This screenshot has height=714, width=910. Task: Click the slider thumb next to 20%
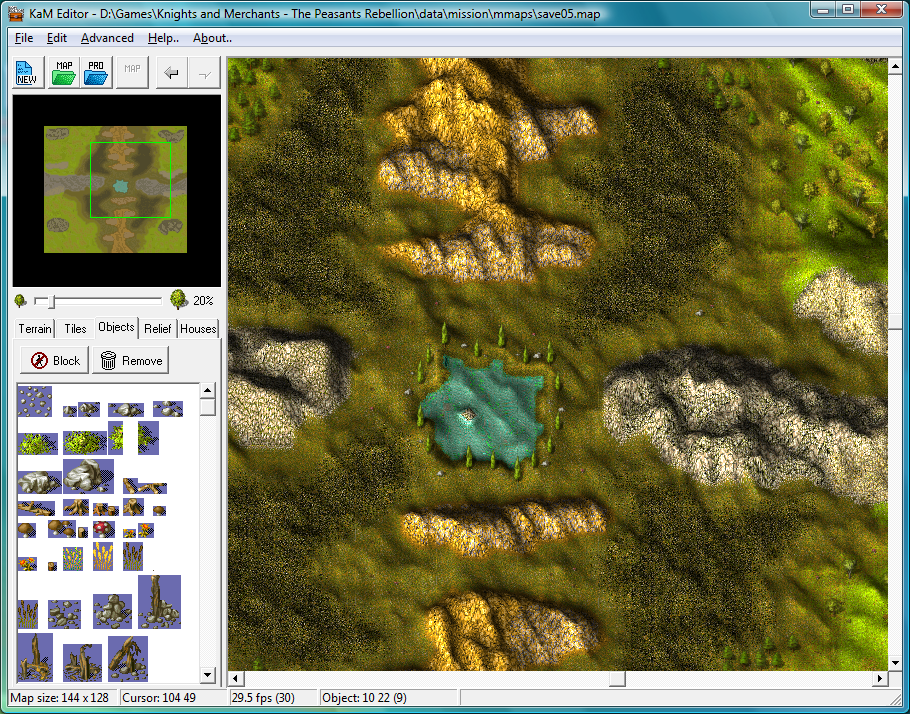pyautogui.click(x=51, y=301)
